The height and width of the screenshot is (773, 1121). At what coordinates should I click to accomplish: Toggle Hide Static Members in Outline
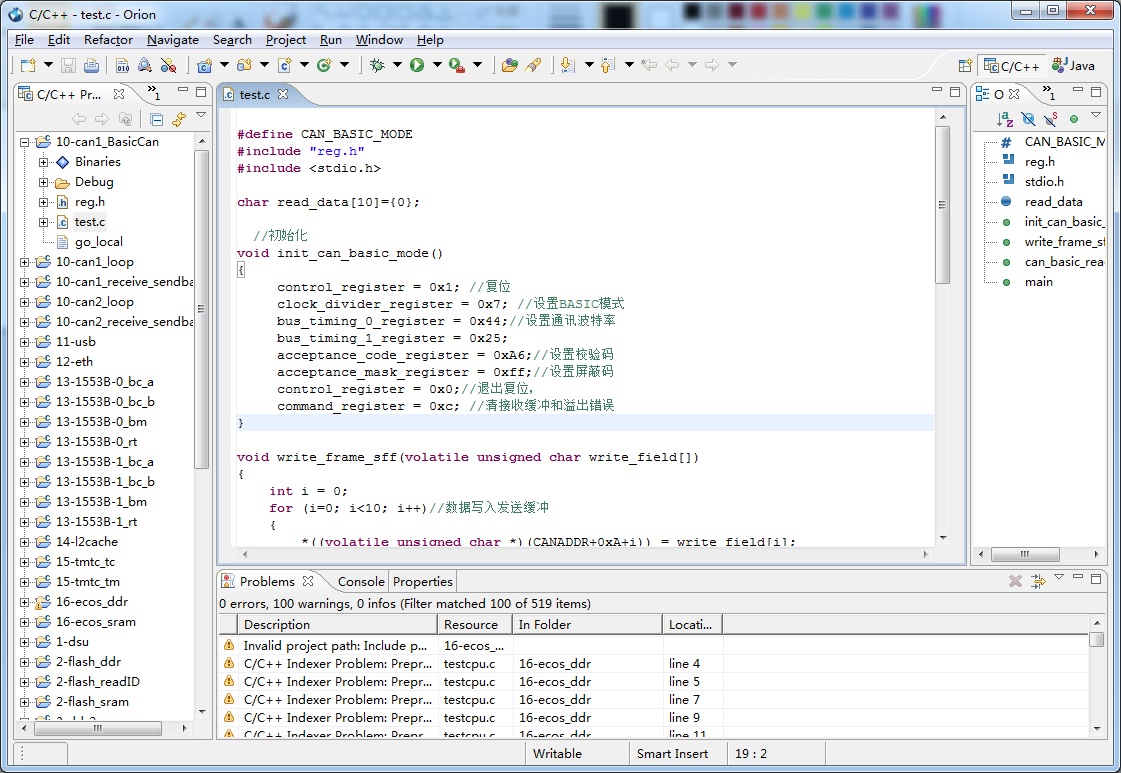pos(1051,119)
